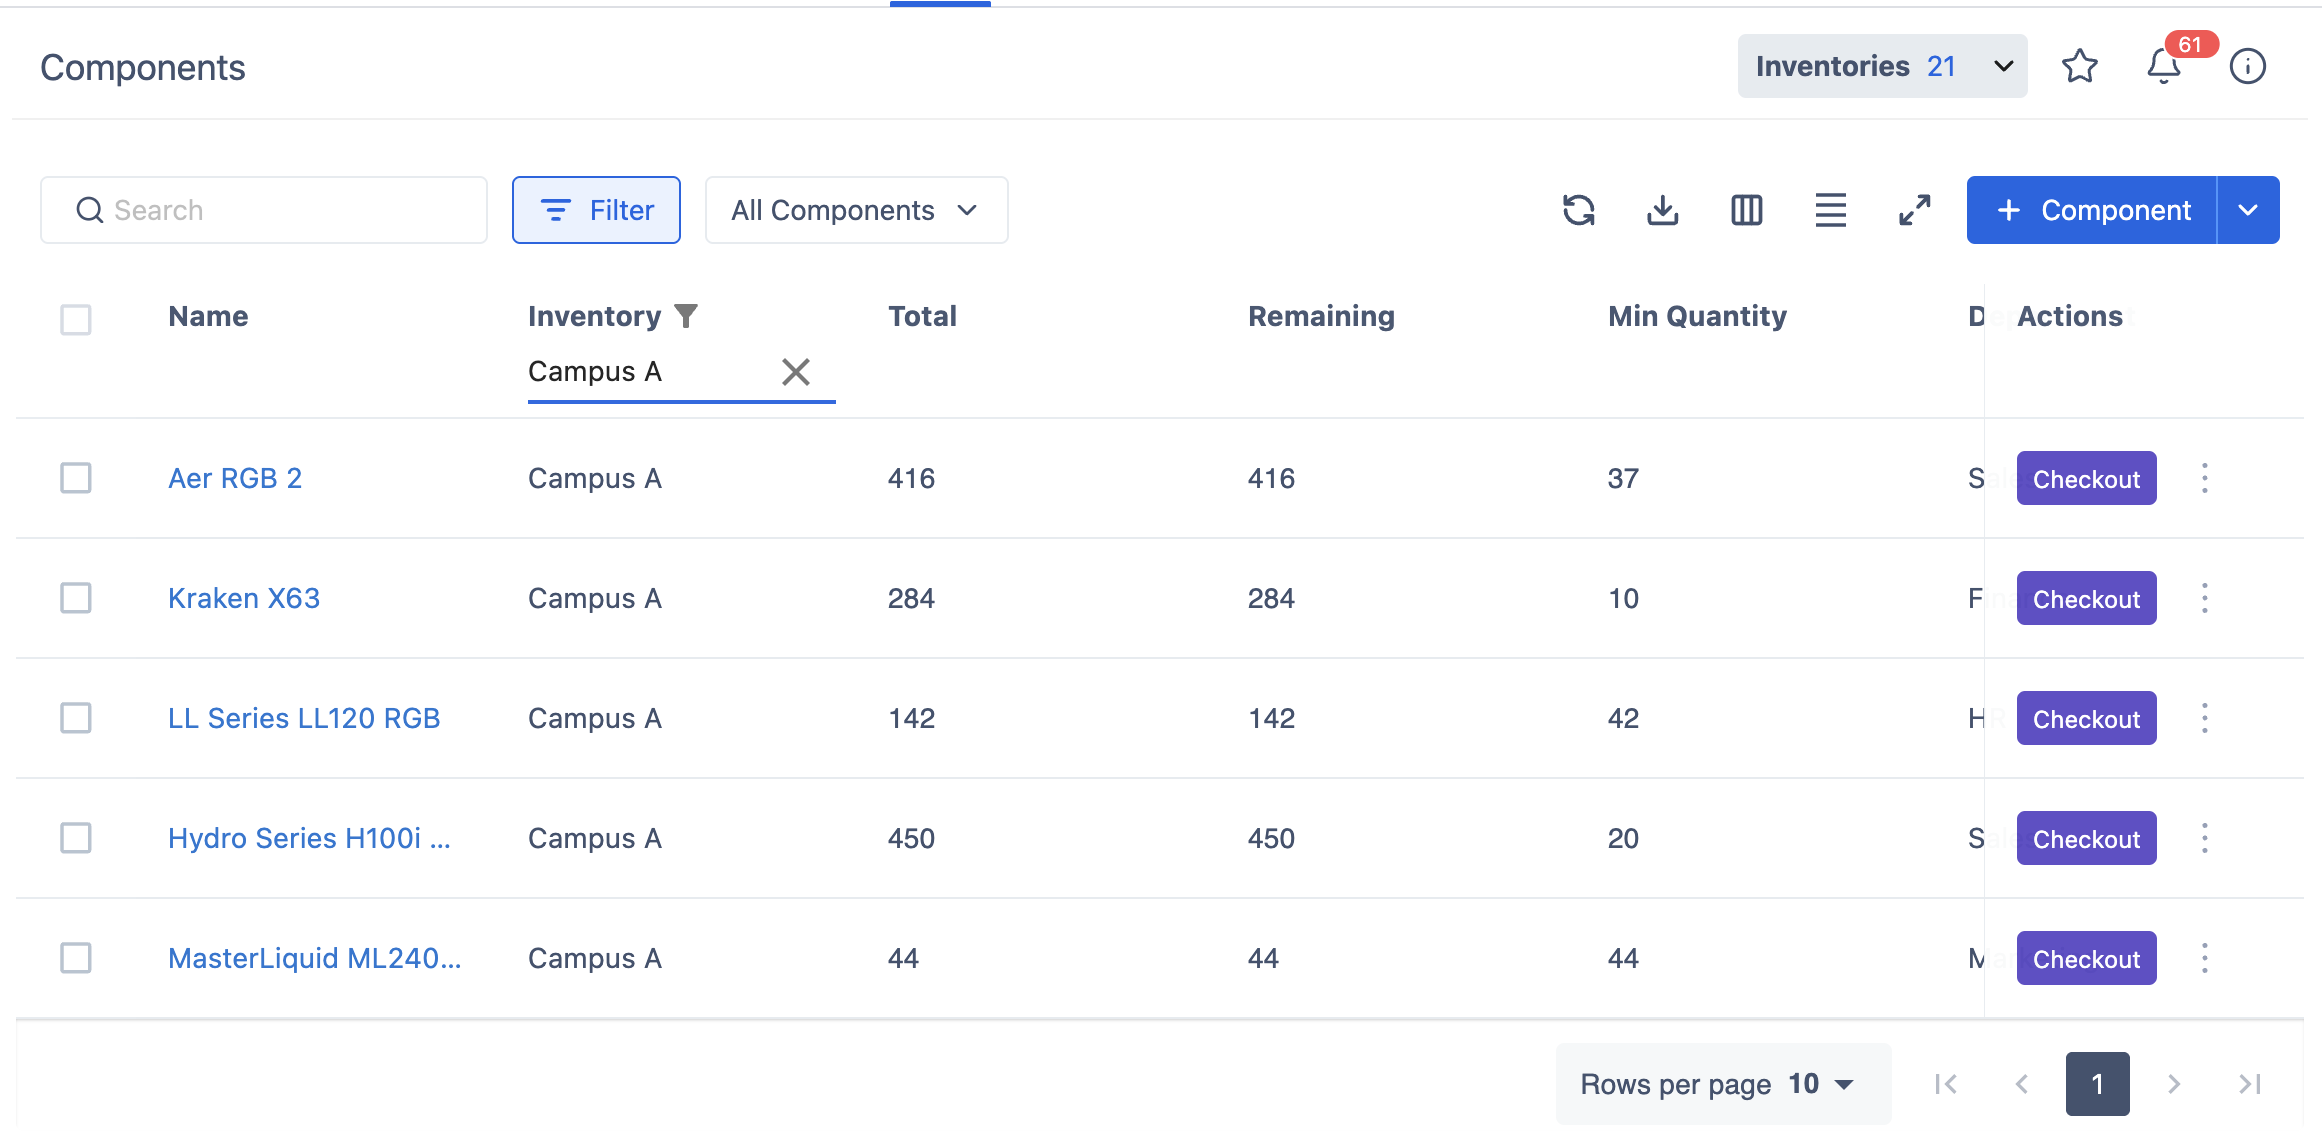Expand table to fullscreen
Viewport: 2322px width, 1140px height.
click(x=1914, y=210)
